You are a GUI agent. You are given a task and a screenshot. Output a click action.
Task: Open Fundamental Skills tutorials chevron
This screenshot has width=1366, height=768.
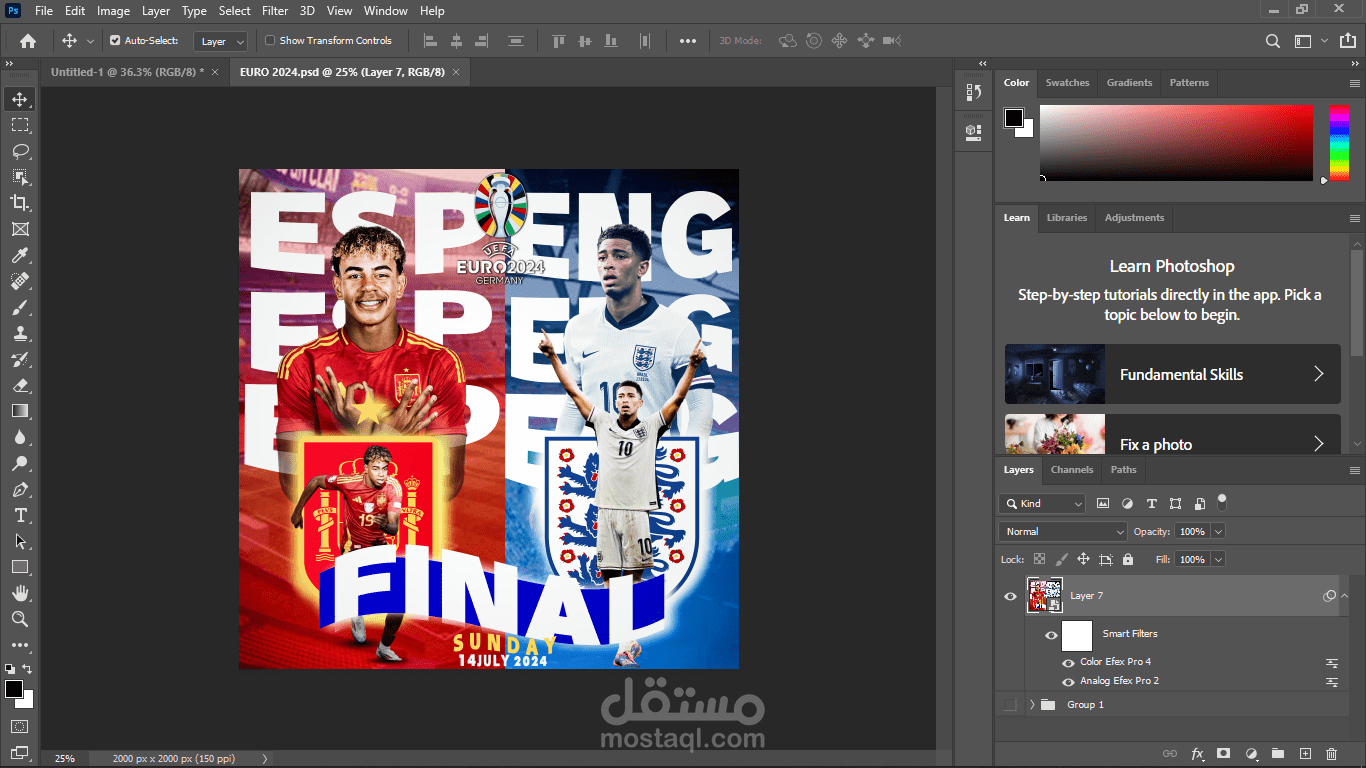click(1318, 374)
